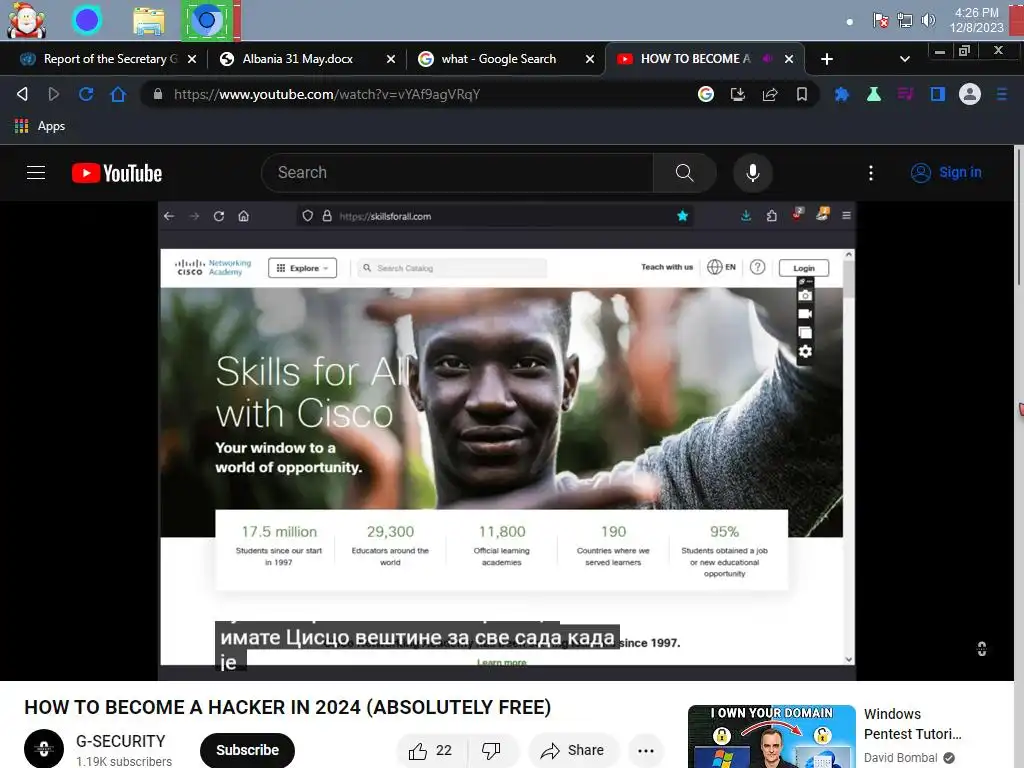Open the Apps bookmarks shortcut

40,126
